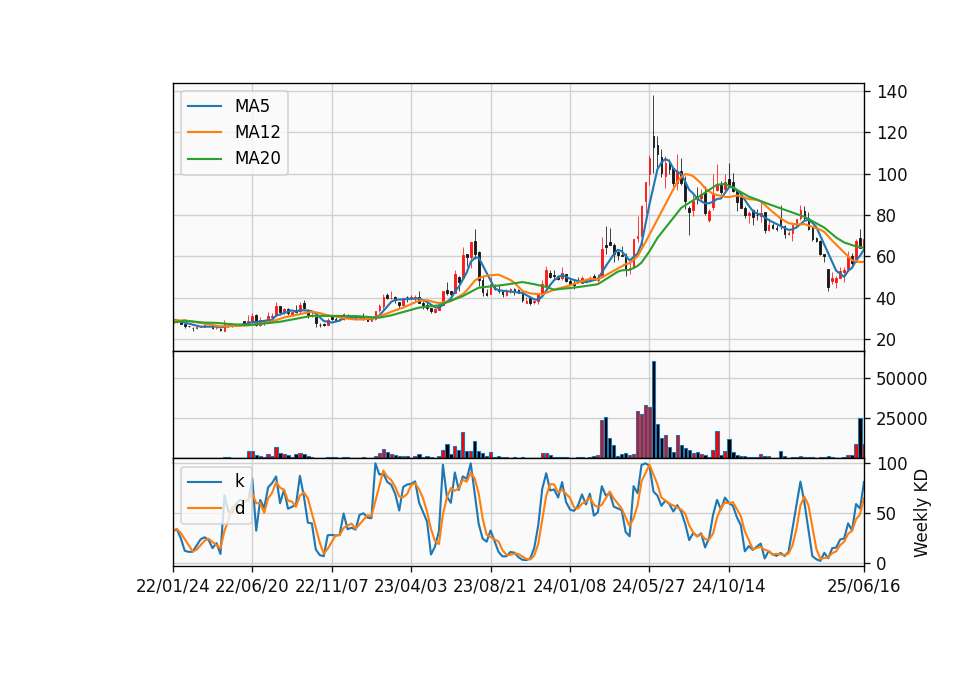
Task: Click the 22/01/24 date tick label
Action: [x=173, y=586]
